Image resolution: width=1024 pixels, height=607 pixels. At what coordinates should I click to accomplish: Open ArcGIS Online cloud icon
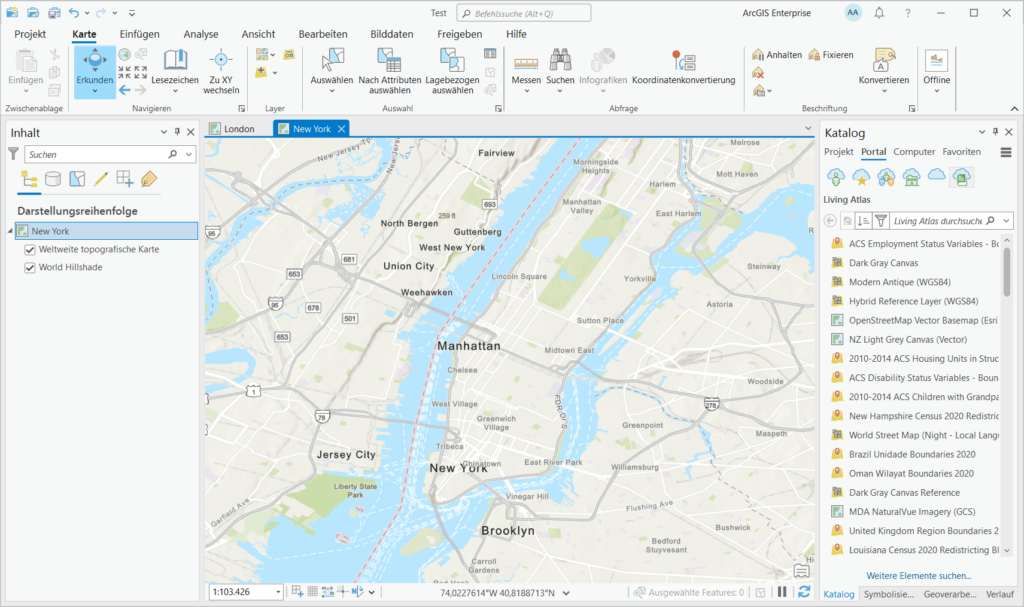click(936, 175)
